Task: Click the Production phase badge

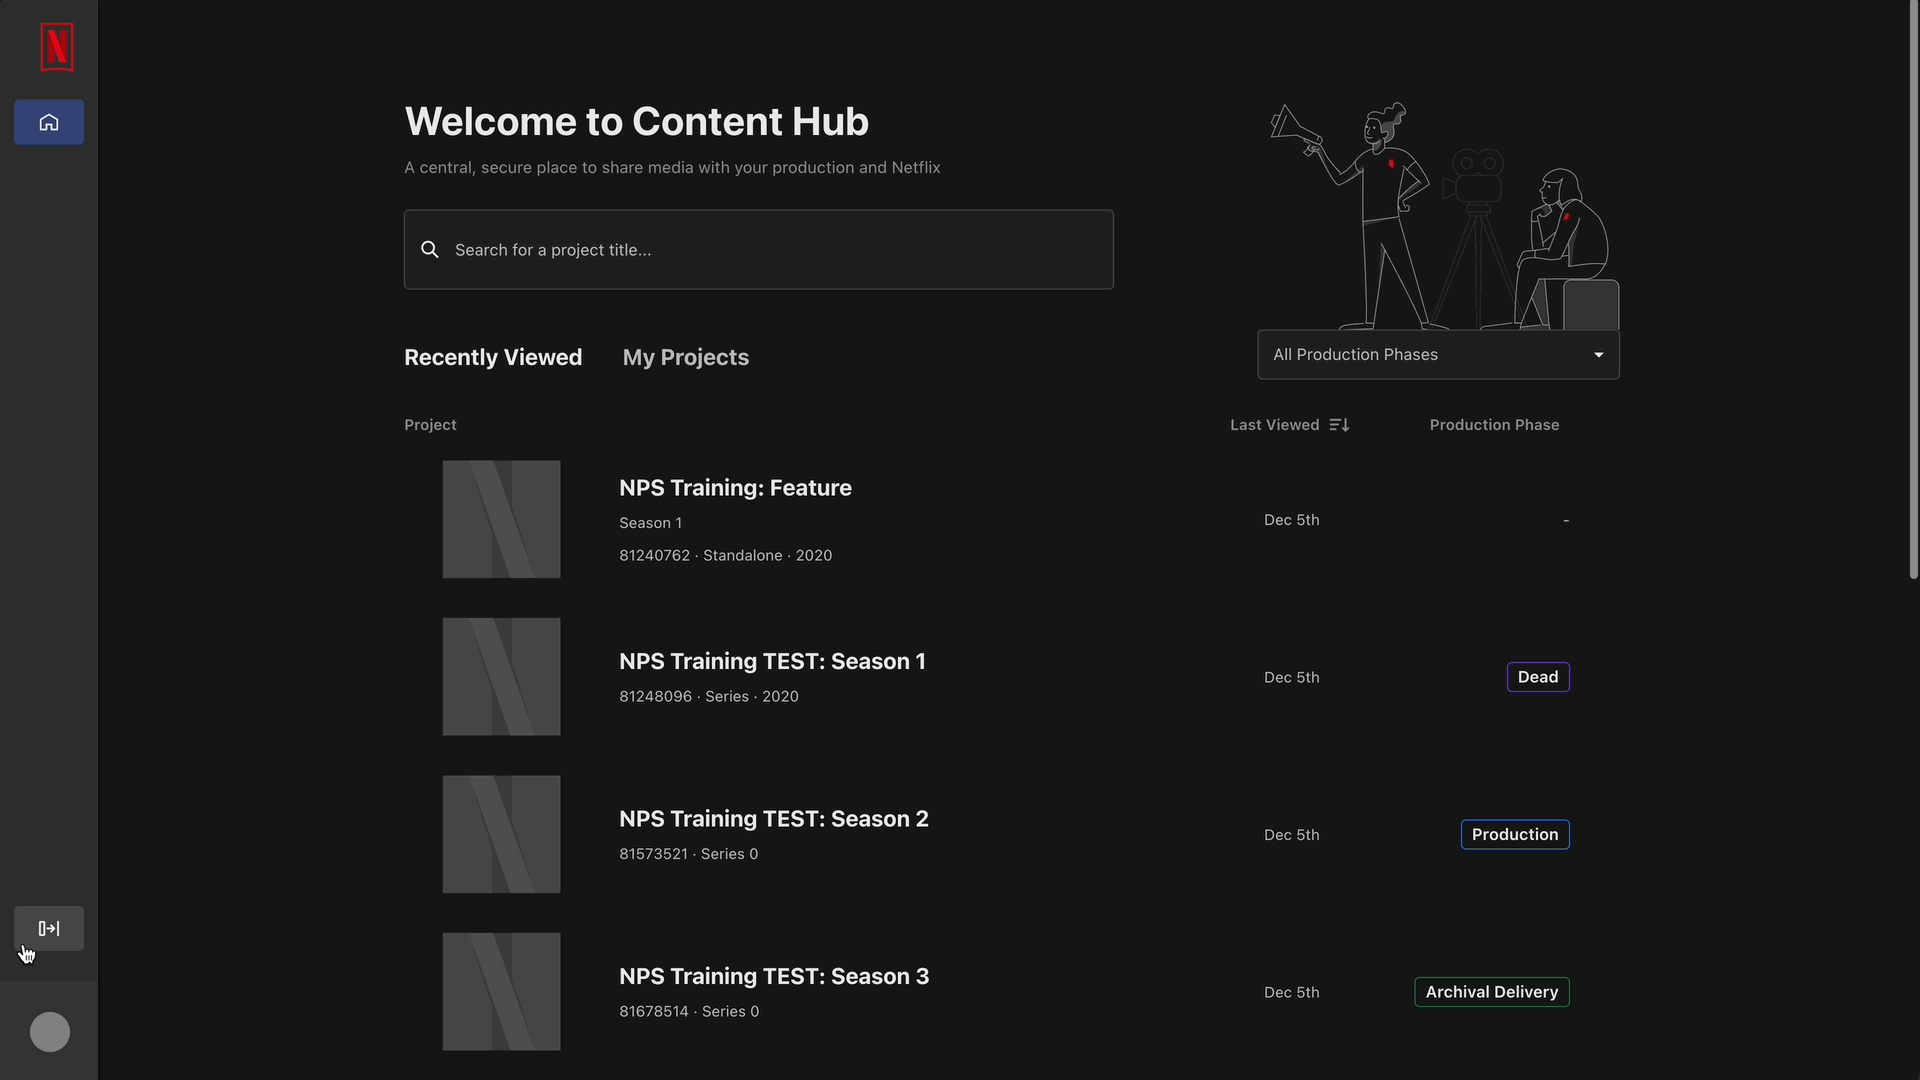Action: click(x=1515, y=834)
